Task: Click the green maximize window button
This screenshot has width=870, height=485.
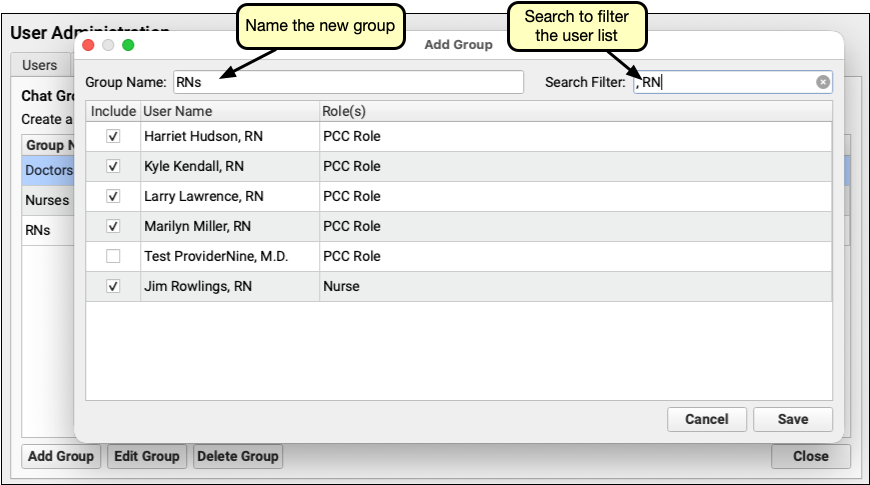Action: (x=128, y=45)
